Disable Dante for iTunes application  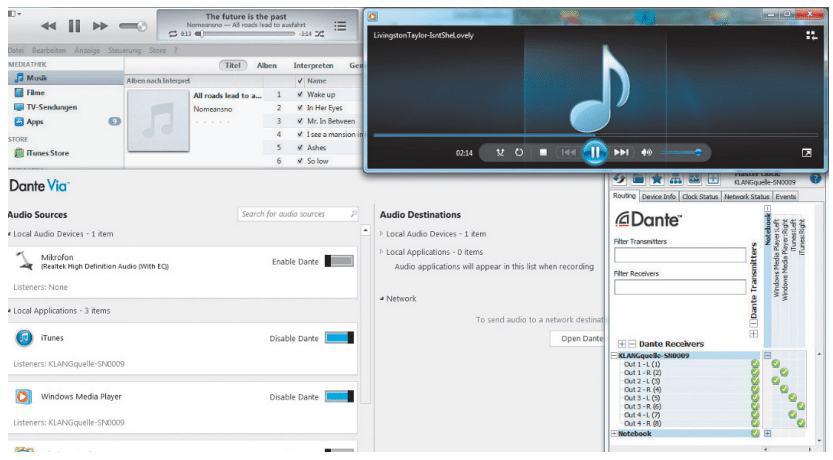340,338
